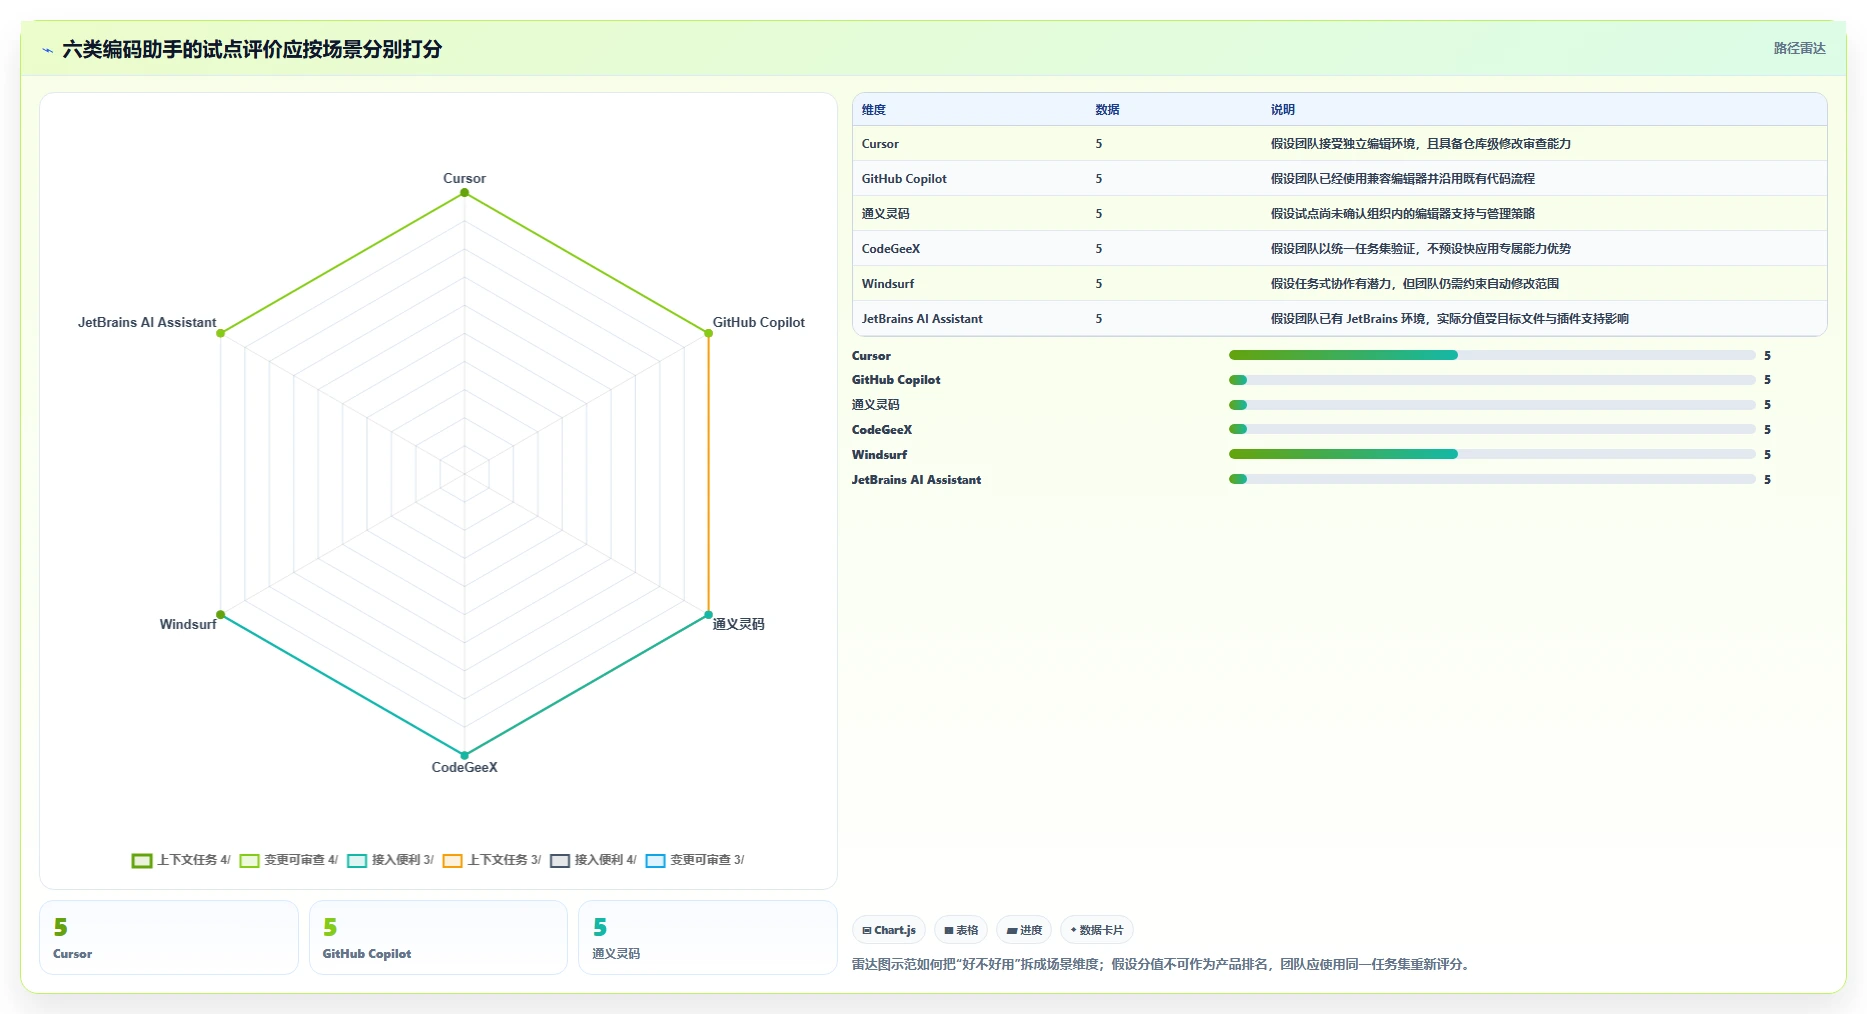Screen dimensions: 1867x1014
Task: Select the JetBrains AI Assistant table row name
Action: (922, 319)
